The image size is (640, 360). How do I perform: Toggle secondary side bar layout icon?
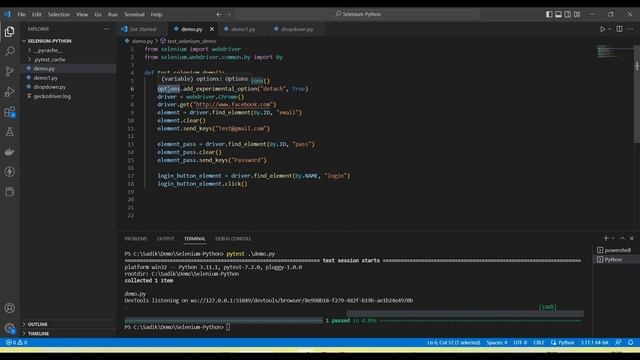pyautogui.click(x=568, y=14)
